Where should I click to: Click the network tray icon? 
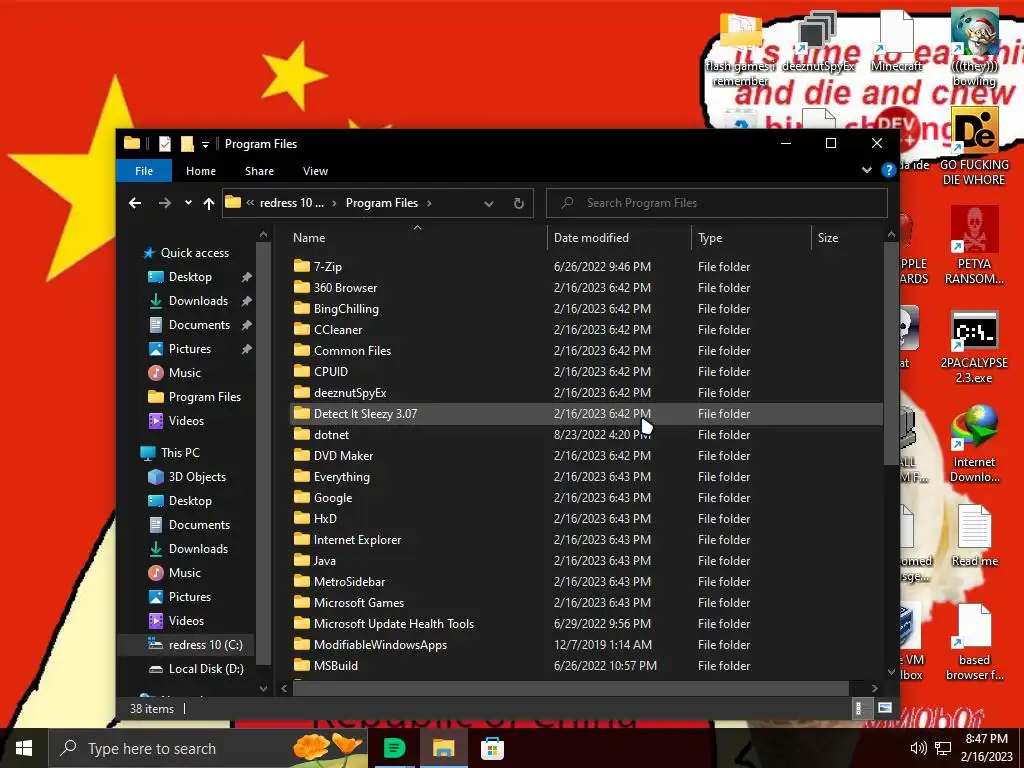pyautogui.click(x=942, y=748)
